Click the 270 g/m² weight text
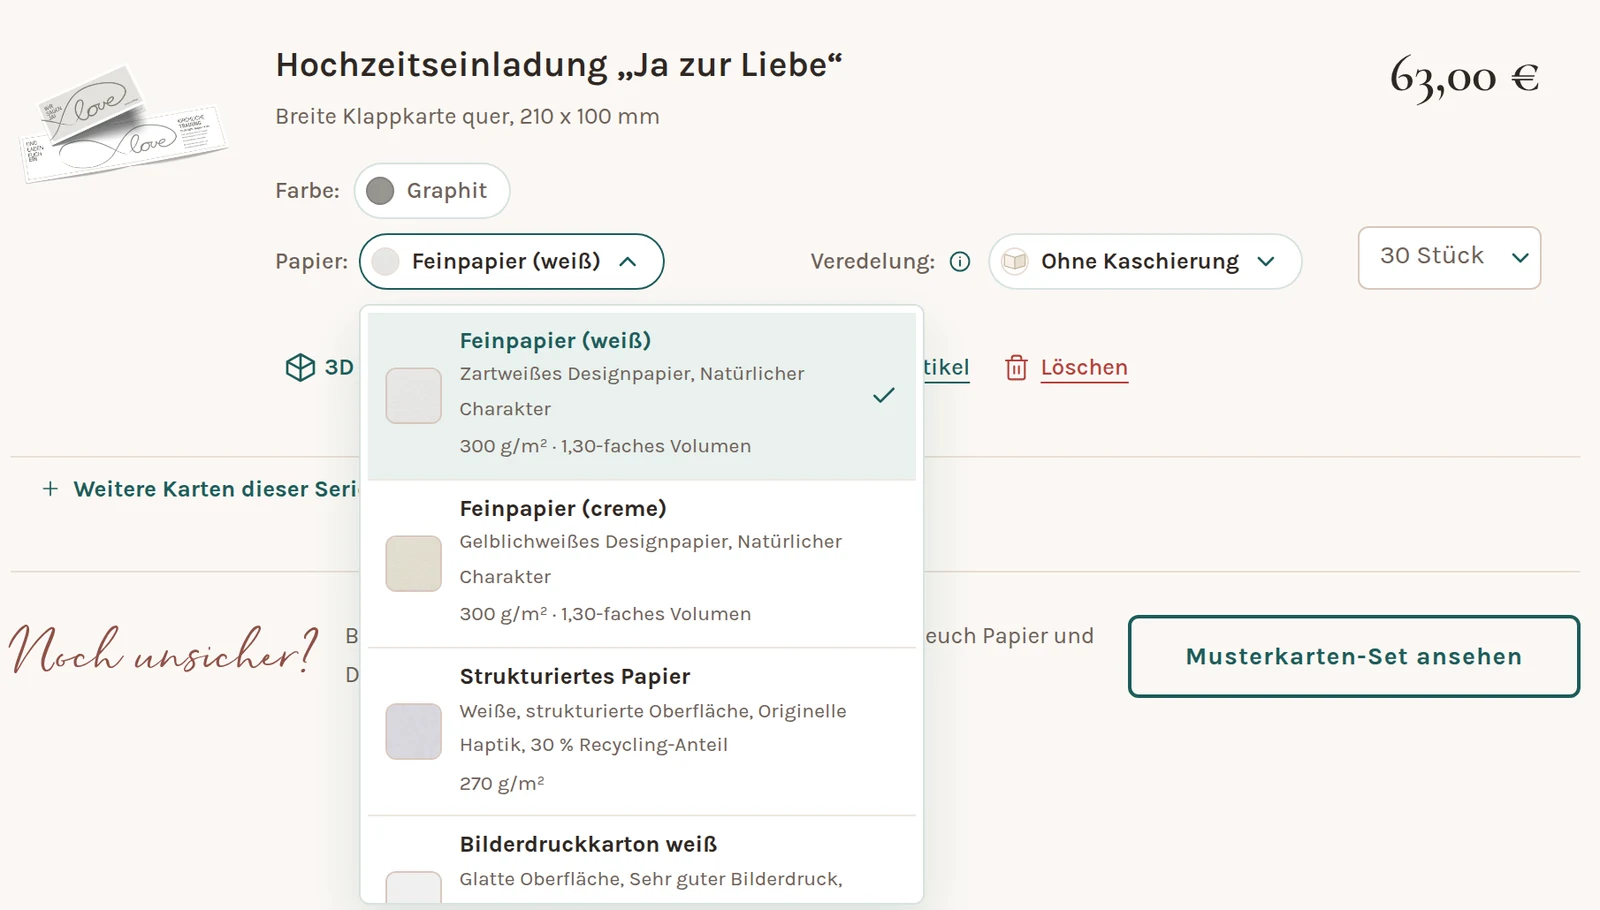1600x910 pixels. [x=502, y=784]
